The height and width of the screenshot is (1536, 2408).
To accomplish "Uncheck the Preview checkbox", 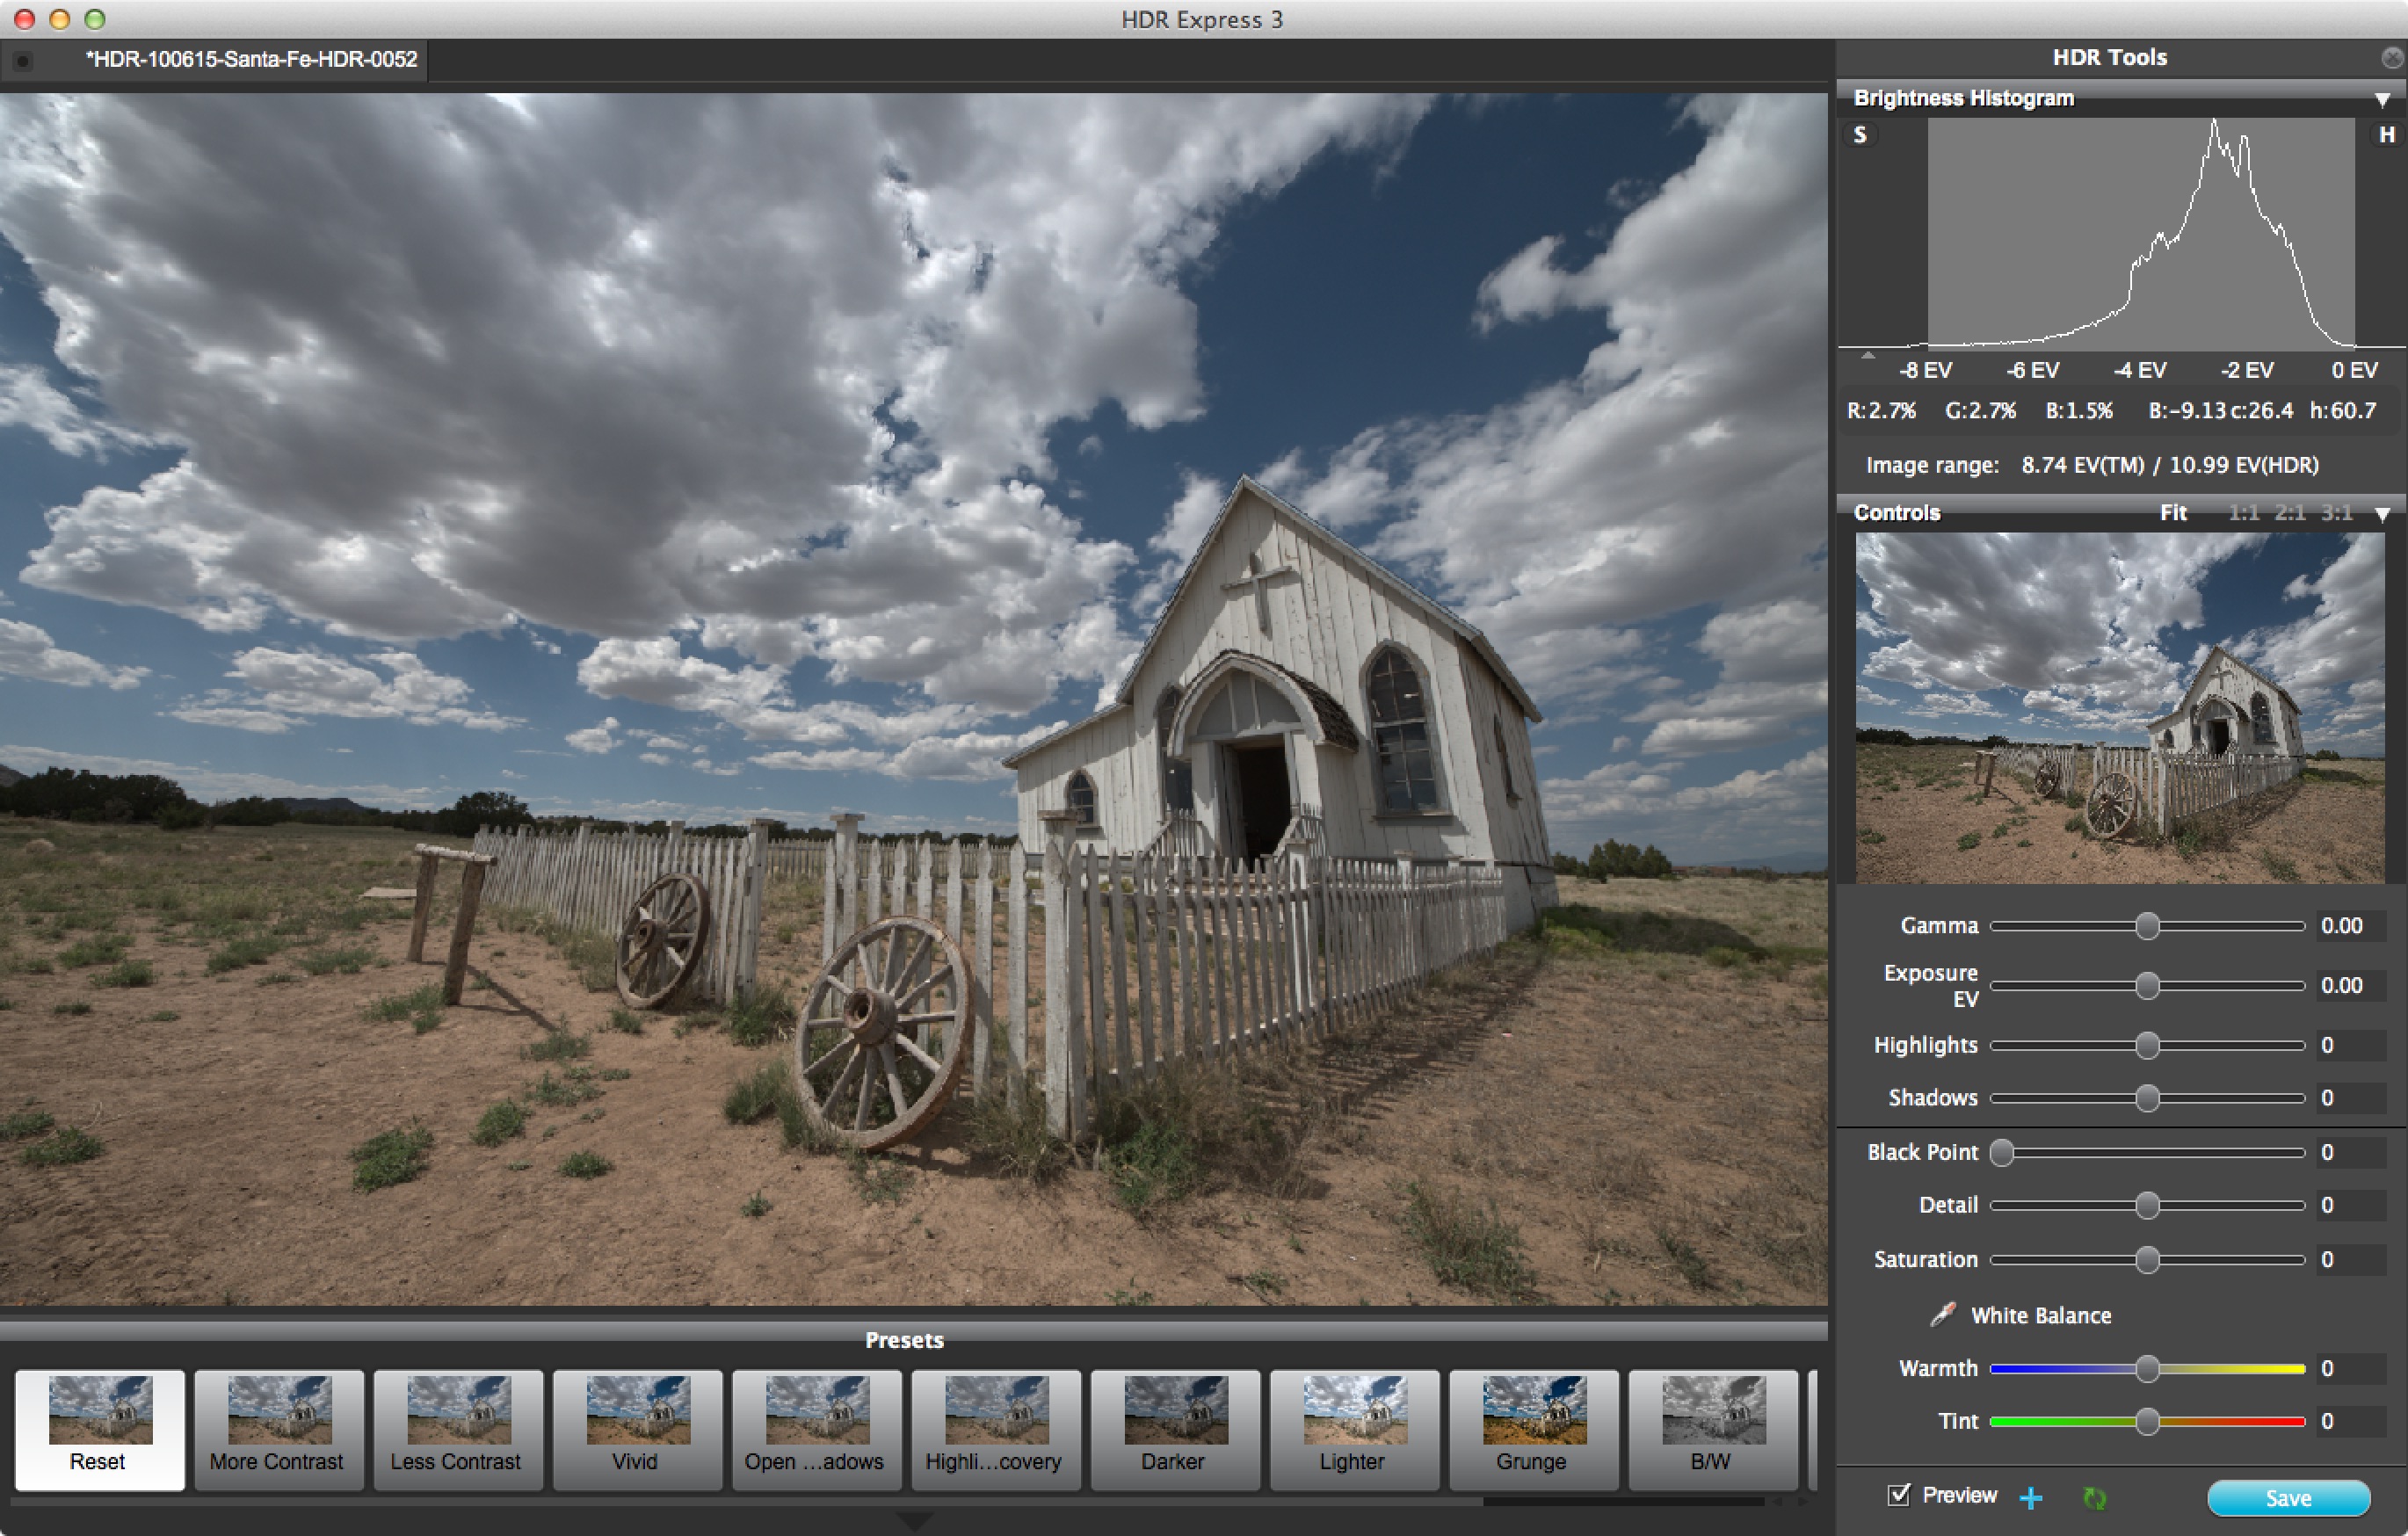I will click(1898, 1495).
